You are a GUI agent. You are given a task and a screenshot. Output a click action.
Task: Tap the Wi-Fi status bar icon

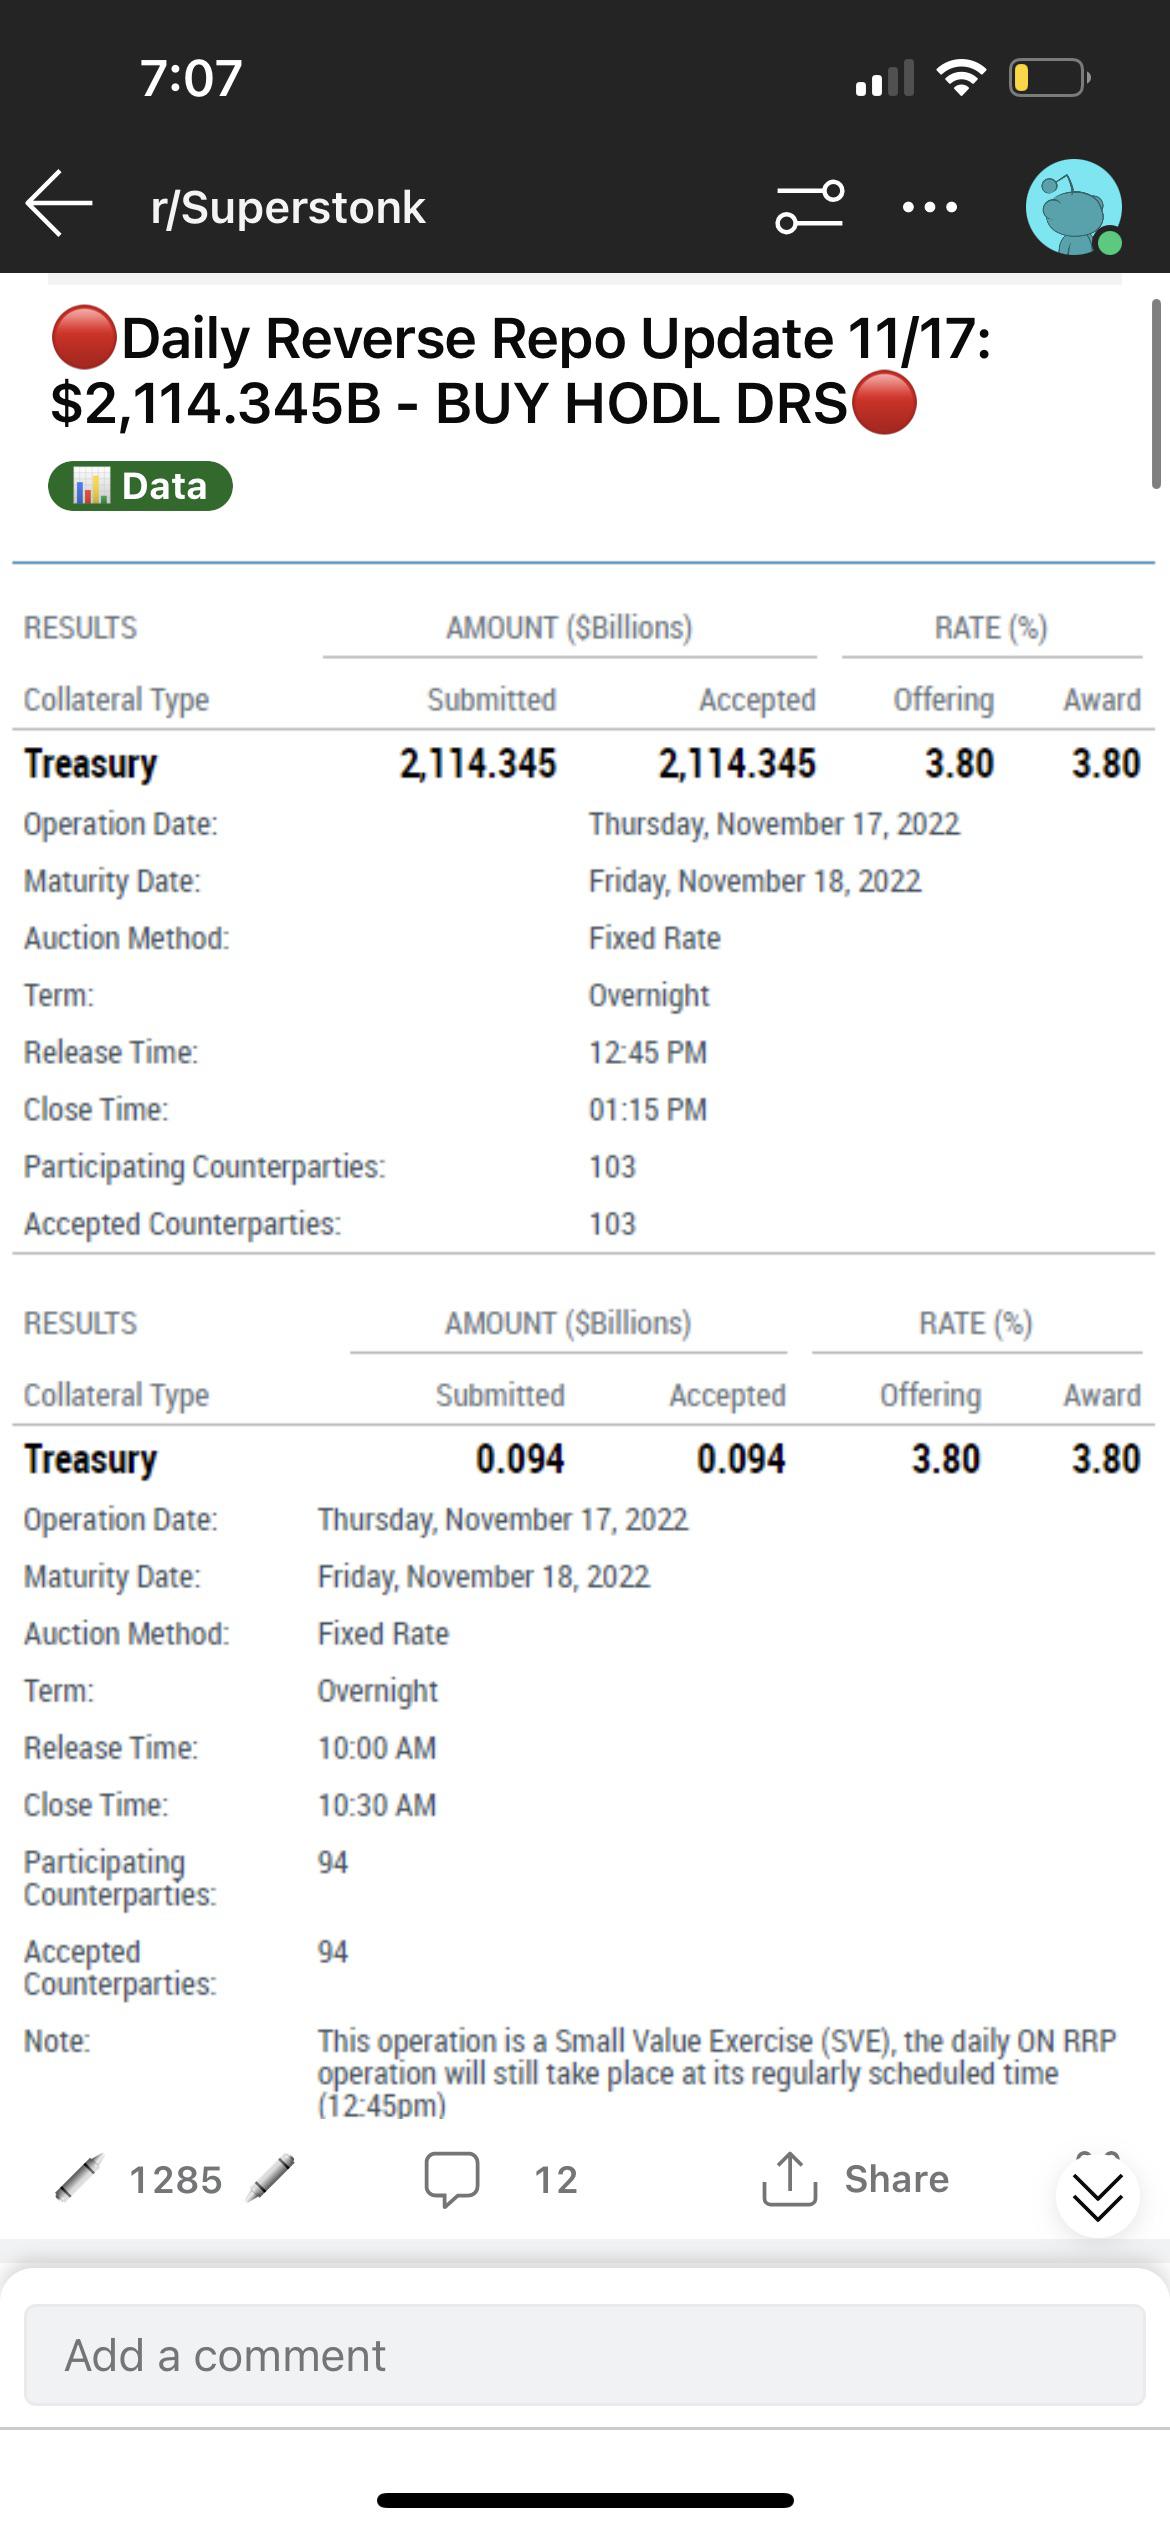click(960, 77)
